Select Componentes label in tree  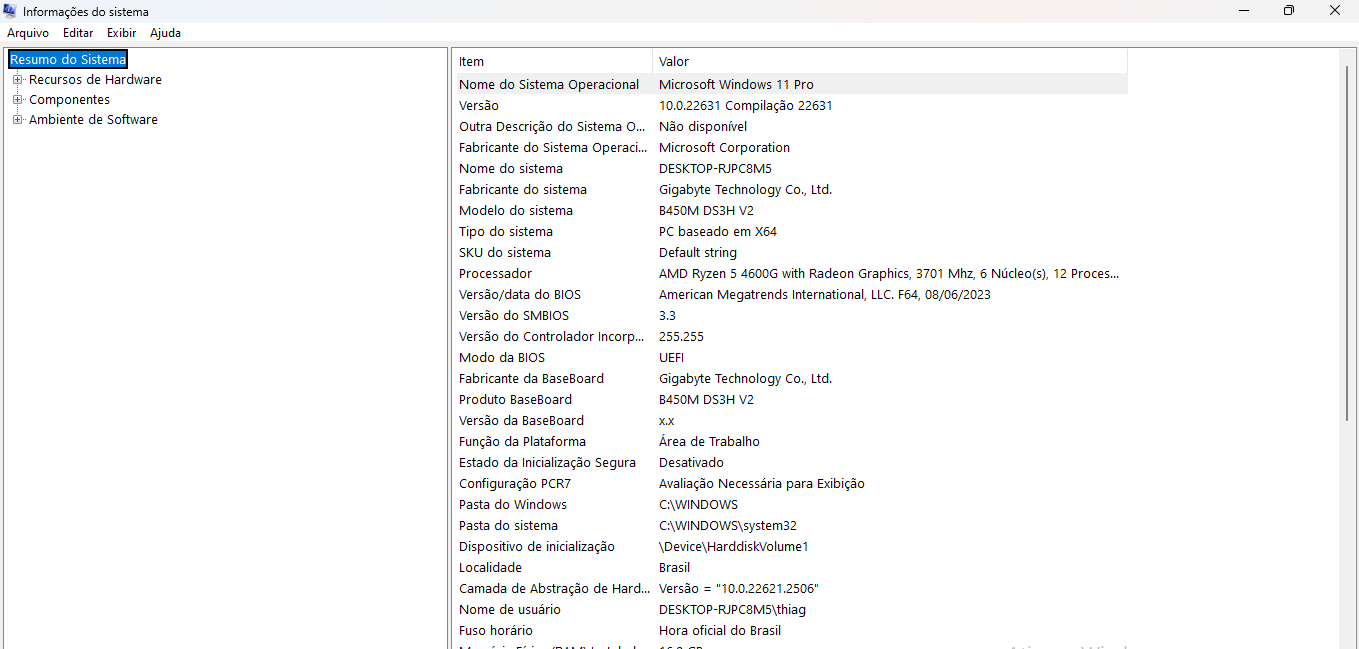tap(69, 100)
